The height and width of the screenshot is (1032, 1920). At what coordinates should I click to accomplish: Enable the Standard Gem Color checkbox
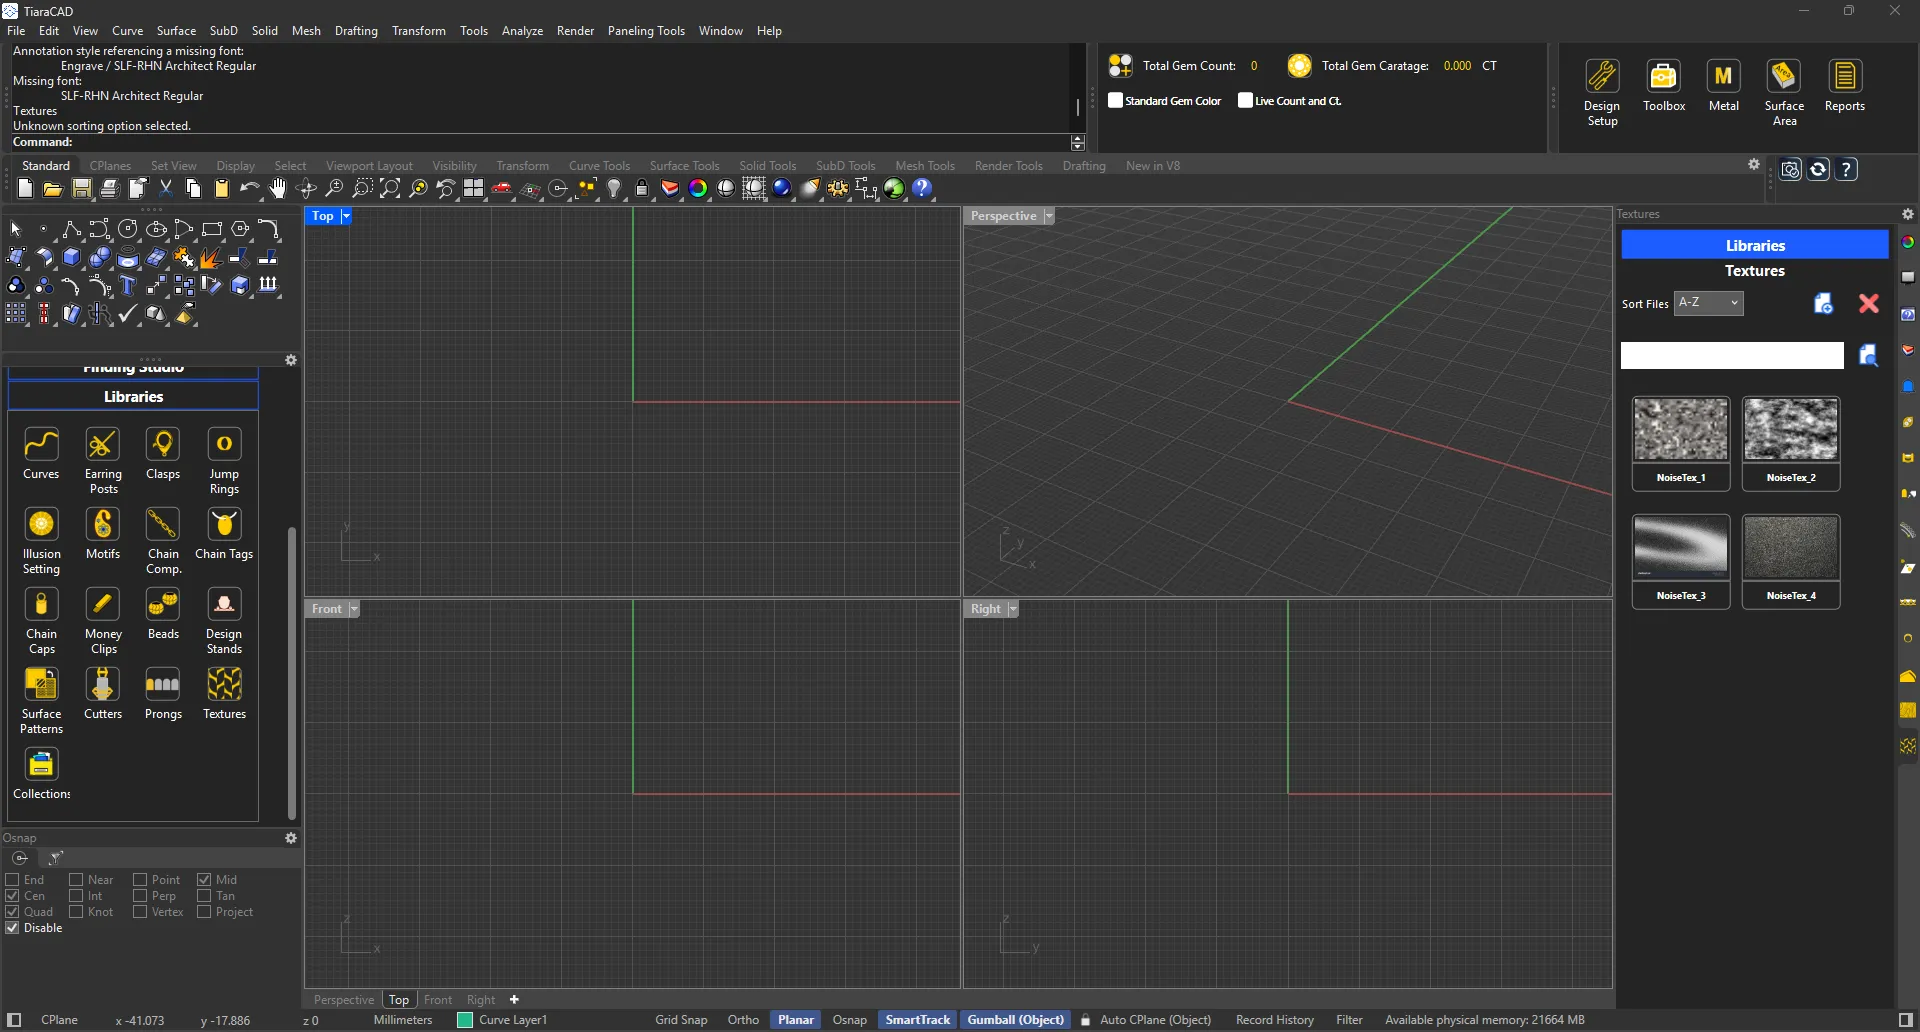tap(1116, 100)
